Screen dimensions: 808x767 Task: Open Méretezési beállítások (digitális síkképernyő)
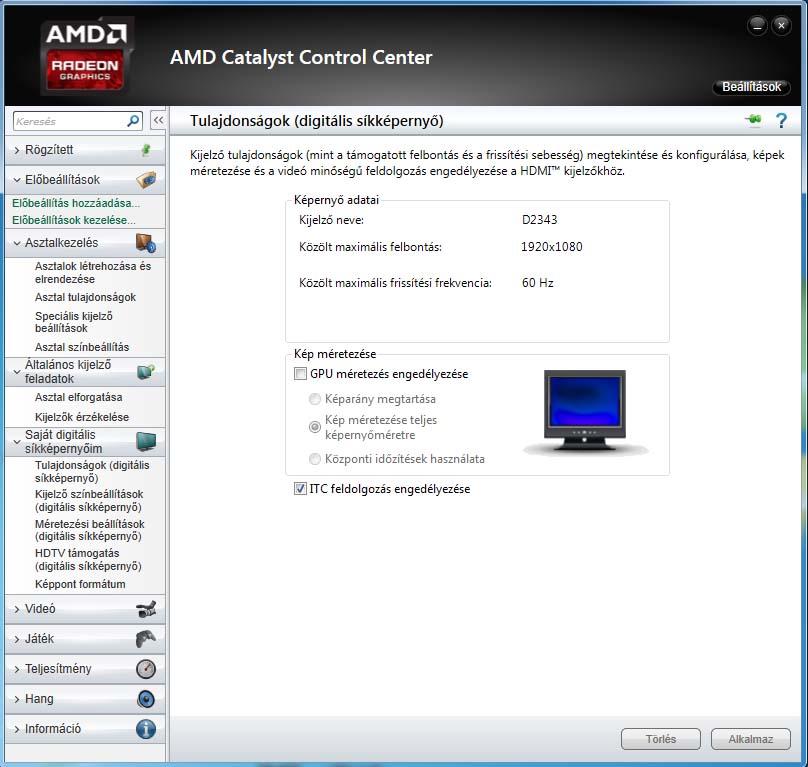pyautogui.click(x=90, y=530)
